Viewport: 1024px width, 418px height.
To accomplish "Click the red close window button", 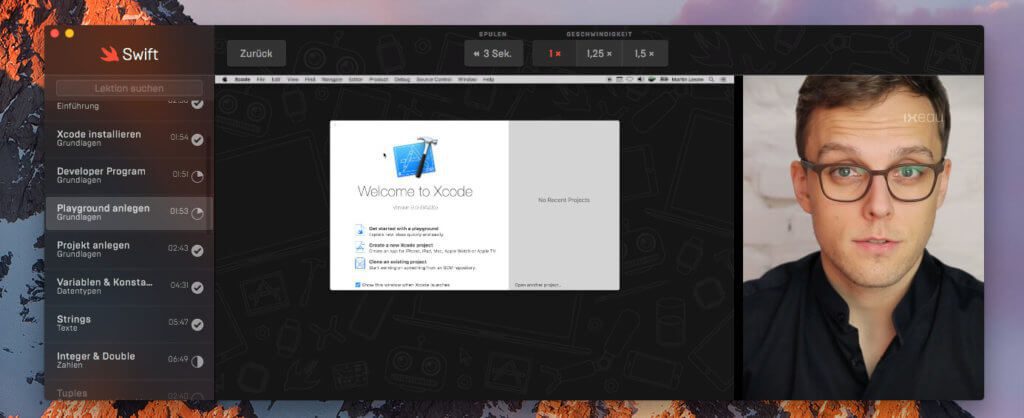I will tap(55, 33).
